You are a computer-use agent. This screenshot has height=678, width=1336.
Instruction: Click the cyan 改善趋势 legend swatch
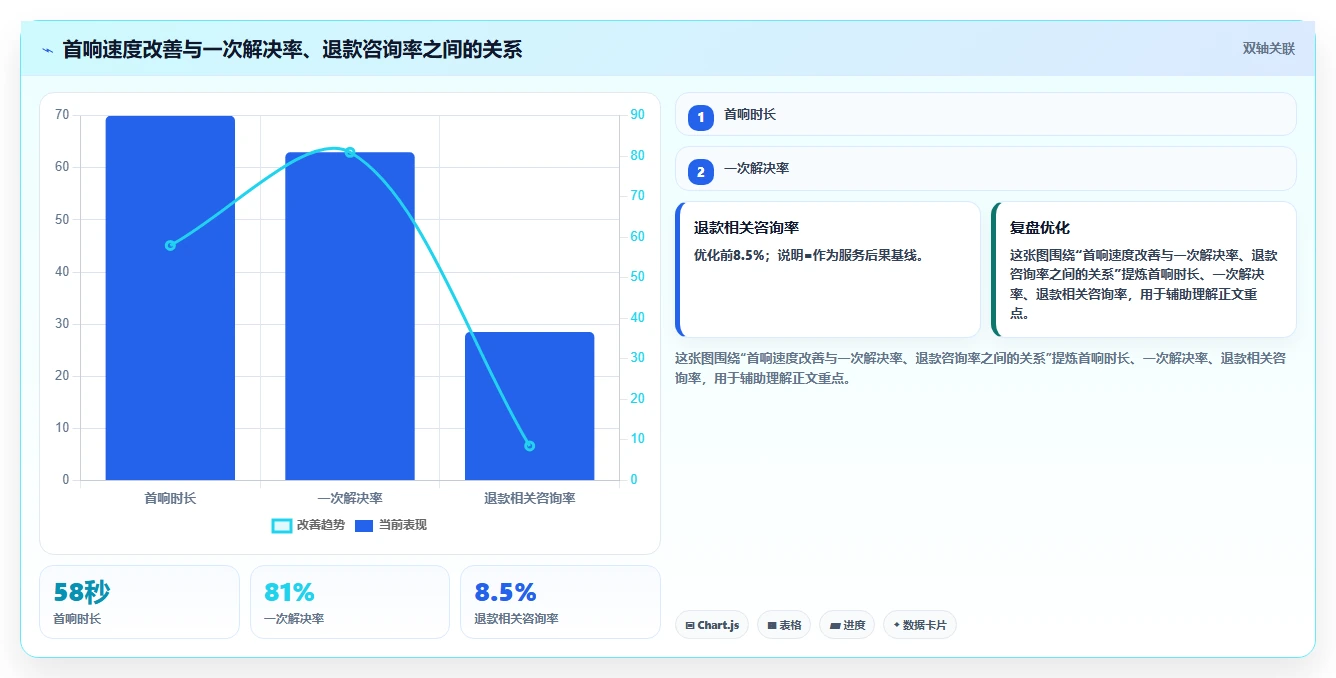click(282, 526)
